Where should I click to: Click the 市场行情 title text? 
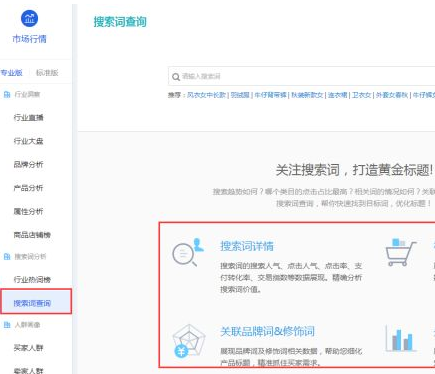tap(29, 39)
